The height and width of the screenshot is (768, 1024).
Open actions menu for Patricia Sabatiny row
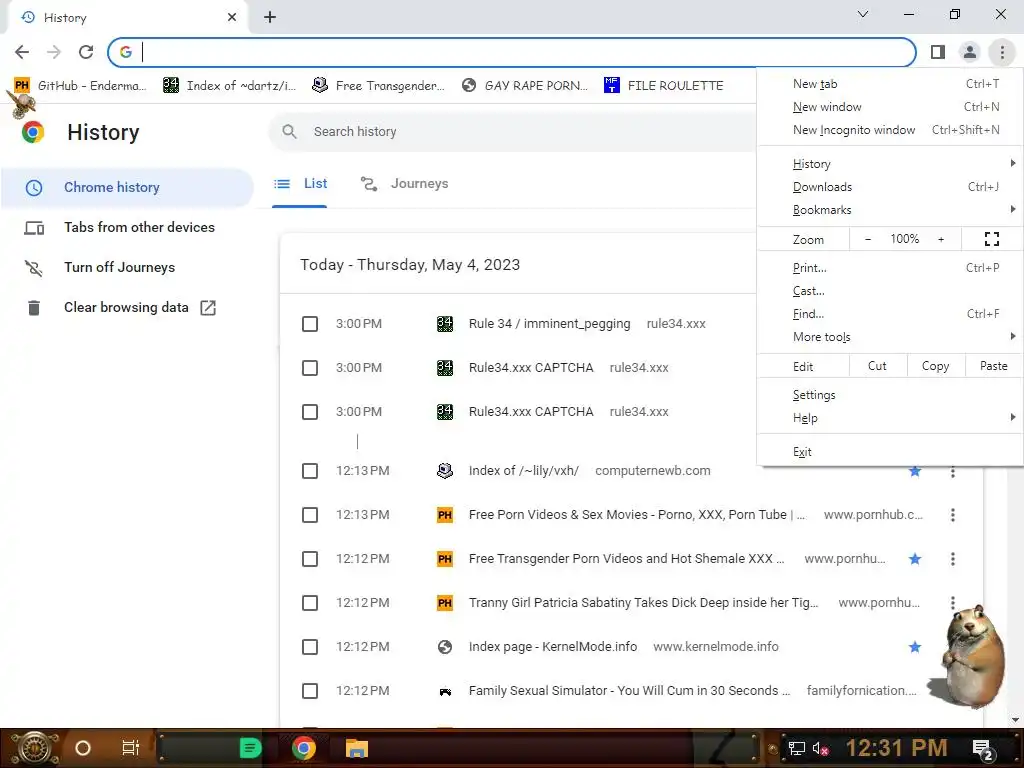tap(953, 601)
